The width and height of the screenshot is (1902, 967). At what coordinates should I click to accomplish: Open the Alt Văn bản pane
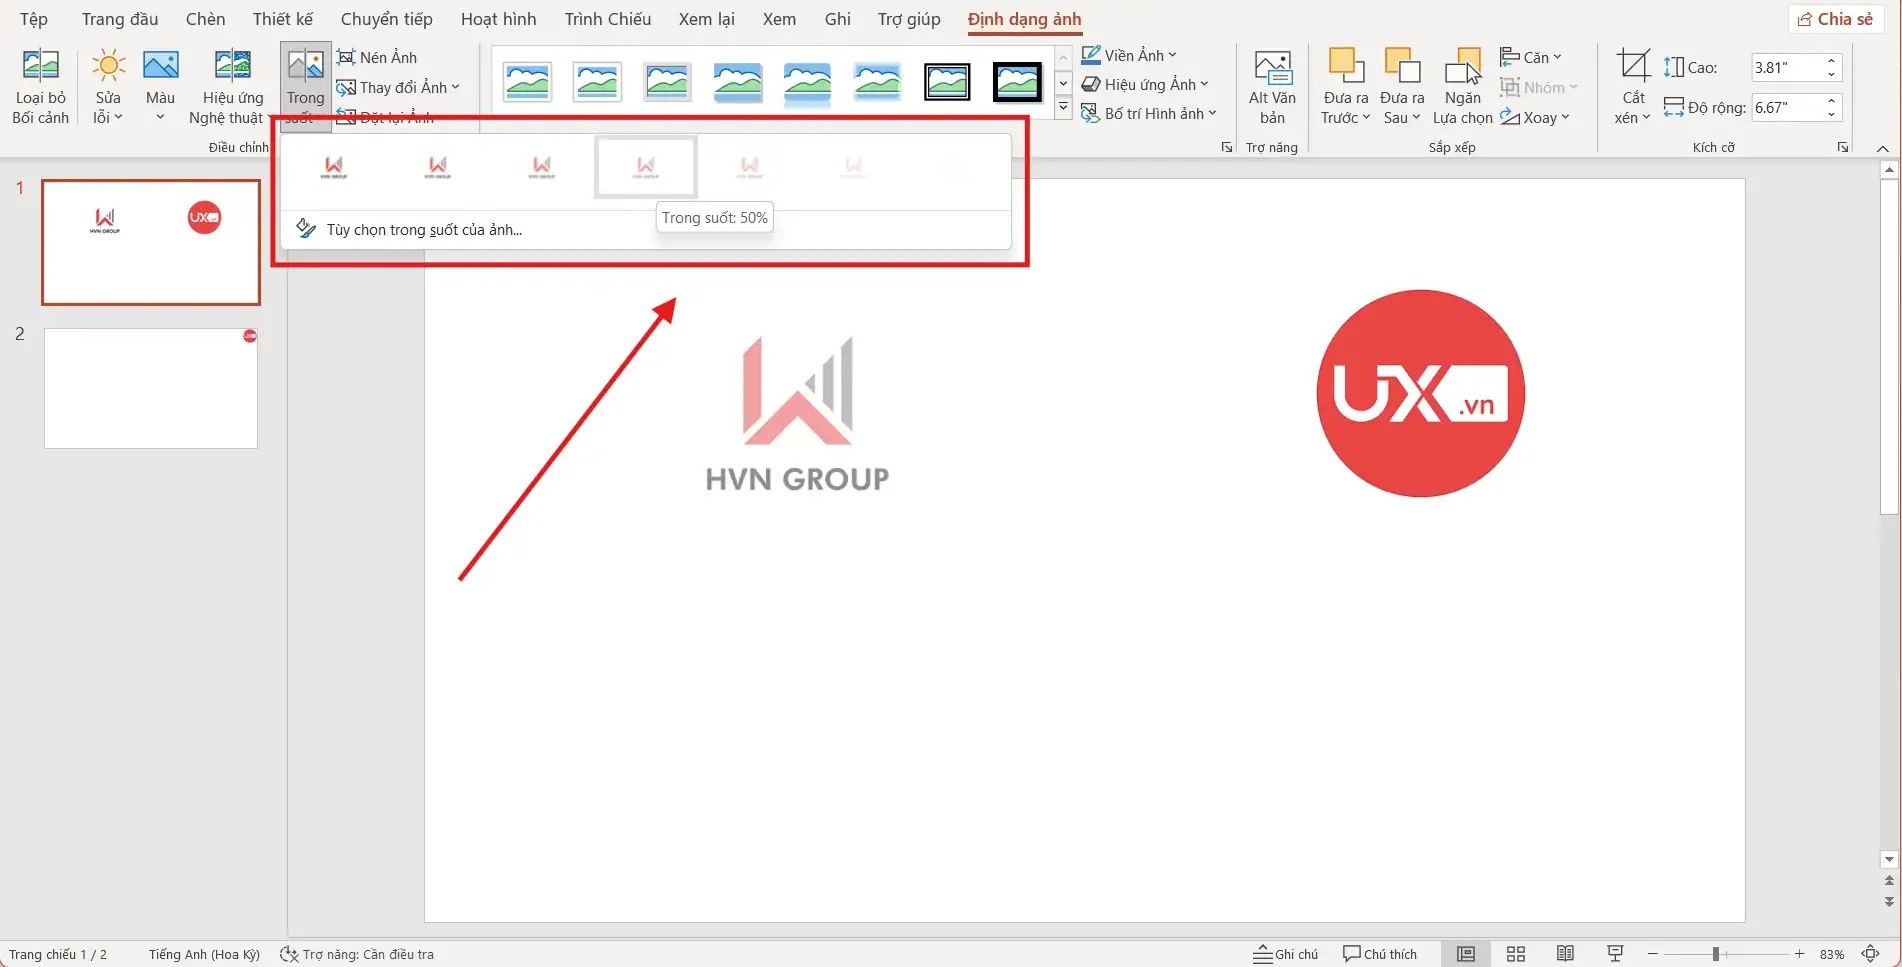coord(1272,88)
